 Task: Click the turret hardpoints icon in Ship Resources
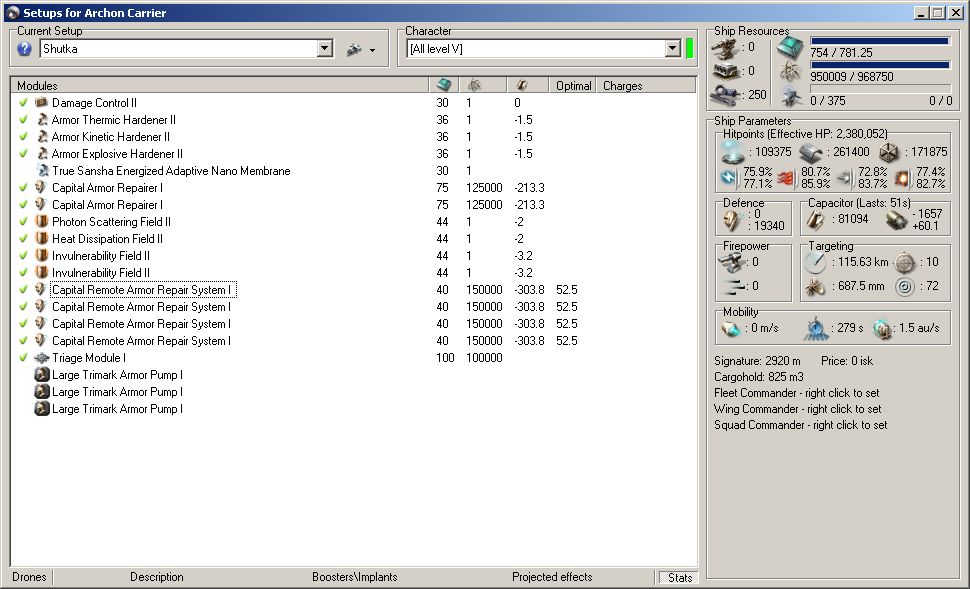[726, 48]
